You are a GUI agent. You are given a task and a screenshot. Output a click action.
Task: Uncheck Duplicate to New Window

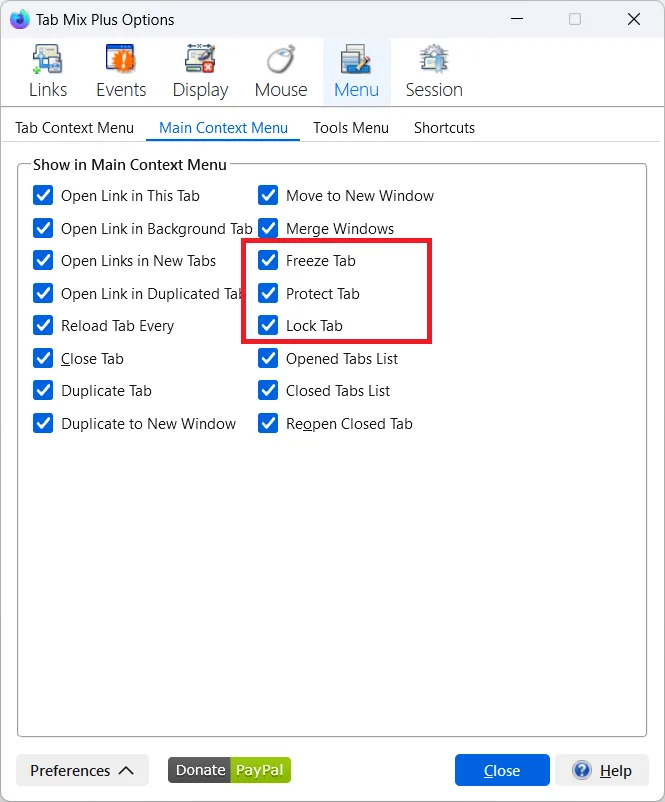click(43, 424)
